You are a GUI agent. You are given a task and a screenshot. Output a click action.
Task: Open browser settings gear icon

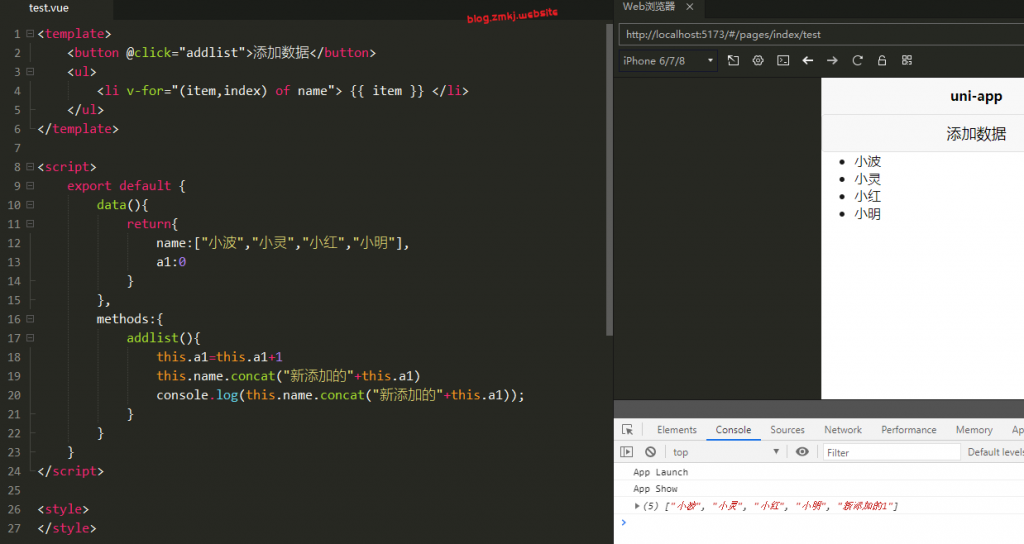point(758,61)
